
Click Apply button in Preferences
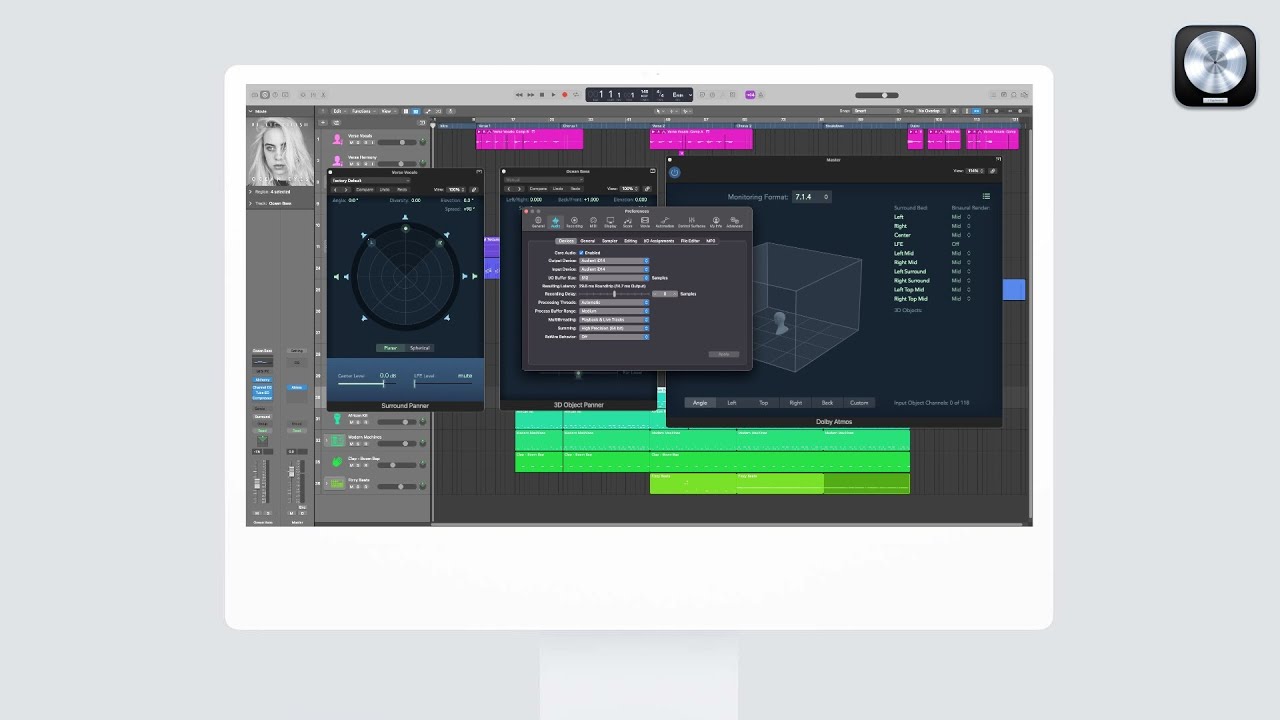tap(724, 354)
